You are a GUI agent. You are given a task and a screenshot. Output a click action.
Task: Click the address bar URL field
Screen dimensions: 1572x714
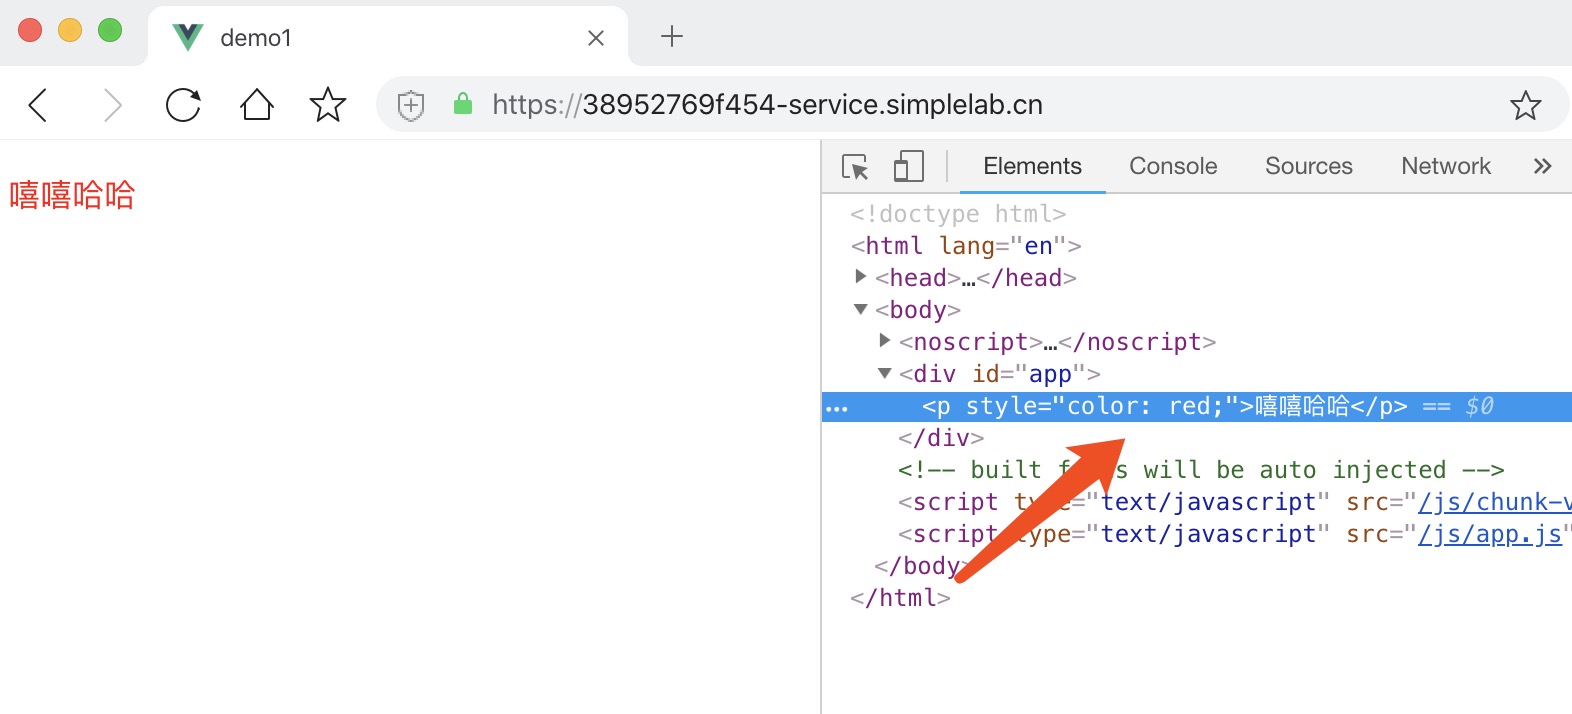click(800, 105)
